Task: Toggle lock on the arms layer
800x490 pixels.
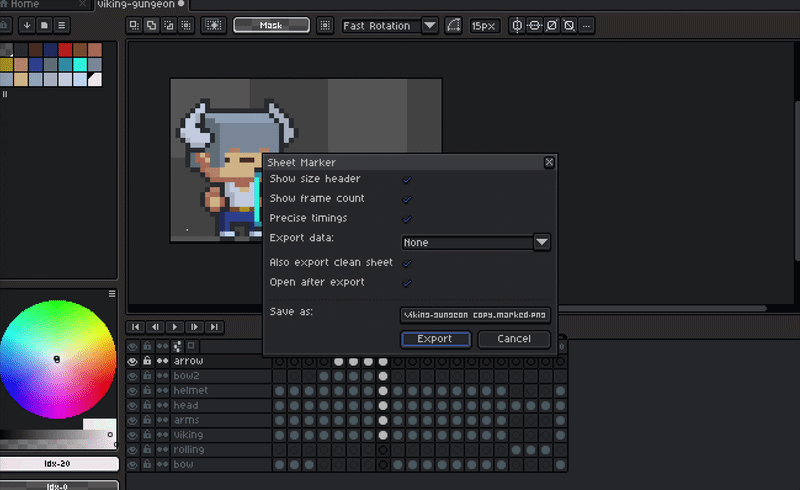Action: (x=147, y=420)
